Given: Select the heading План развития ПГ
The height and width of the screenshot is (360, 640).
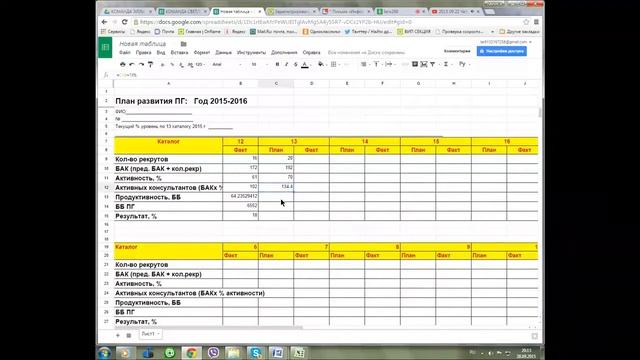Looking at the screenshot, I should 151,101.
